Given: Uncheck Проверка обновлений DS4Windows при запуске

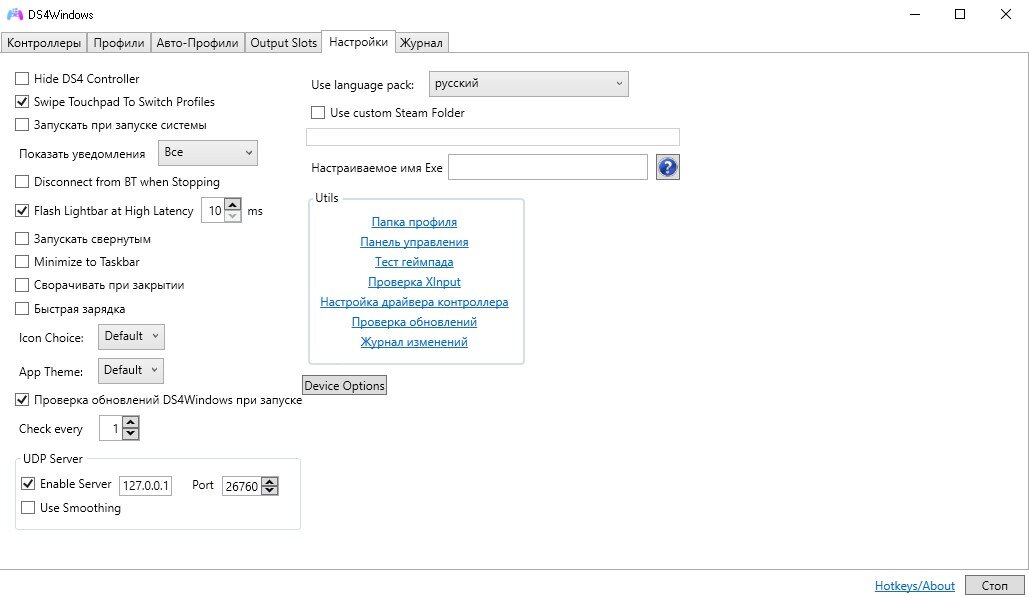Looking at the screenshot, I should [22, 400].
